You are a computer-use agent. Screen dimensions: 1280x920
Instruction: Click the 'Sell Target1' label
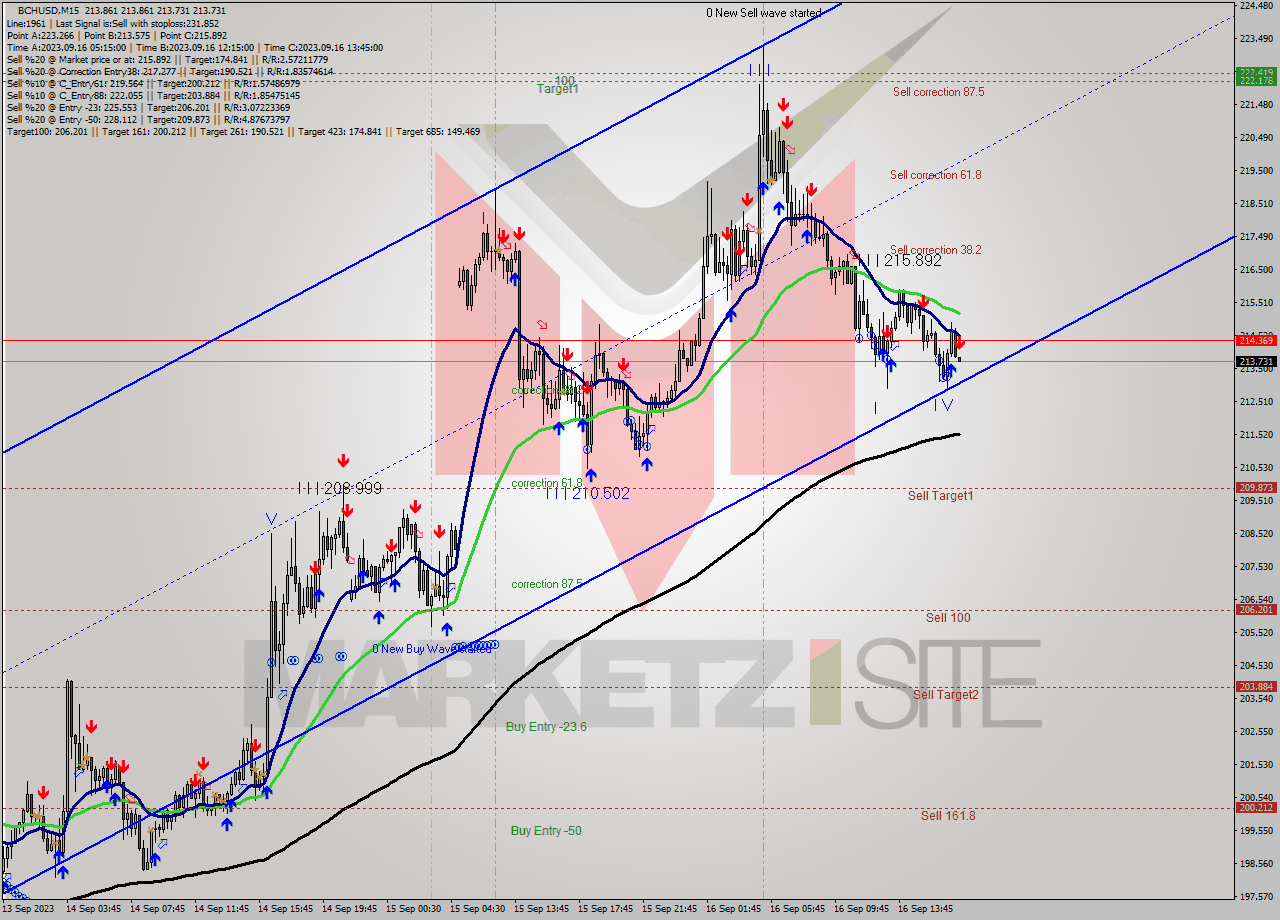[940, 496]
